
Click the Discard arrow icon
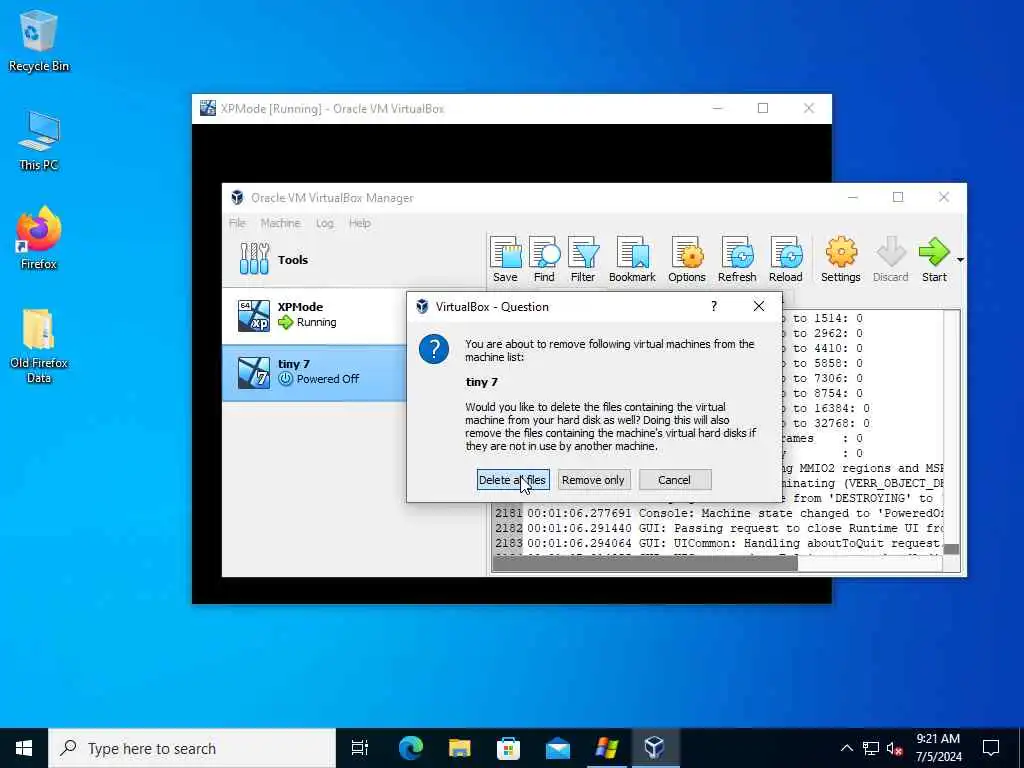coord(891,259)
